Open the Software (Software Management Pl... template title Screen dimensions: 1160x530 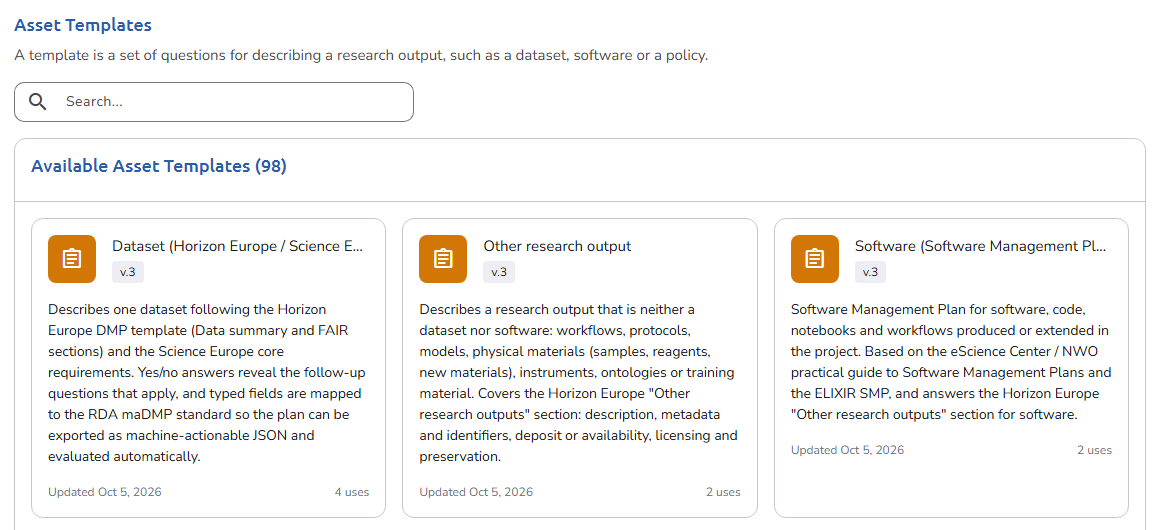[981, 246]
